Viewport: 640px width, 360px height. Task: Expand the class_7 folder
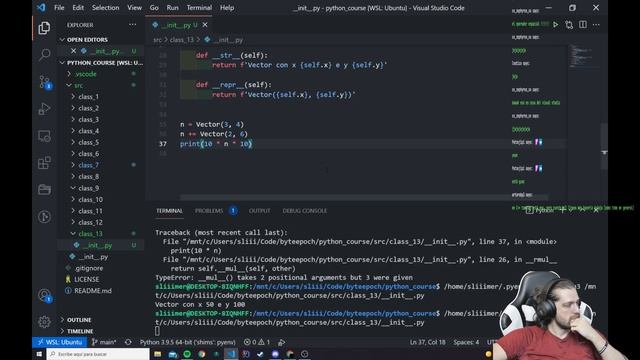(x=100, y=165)
